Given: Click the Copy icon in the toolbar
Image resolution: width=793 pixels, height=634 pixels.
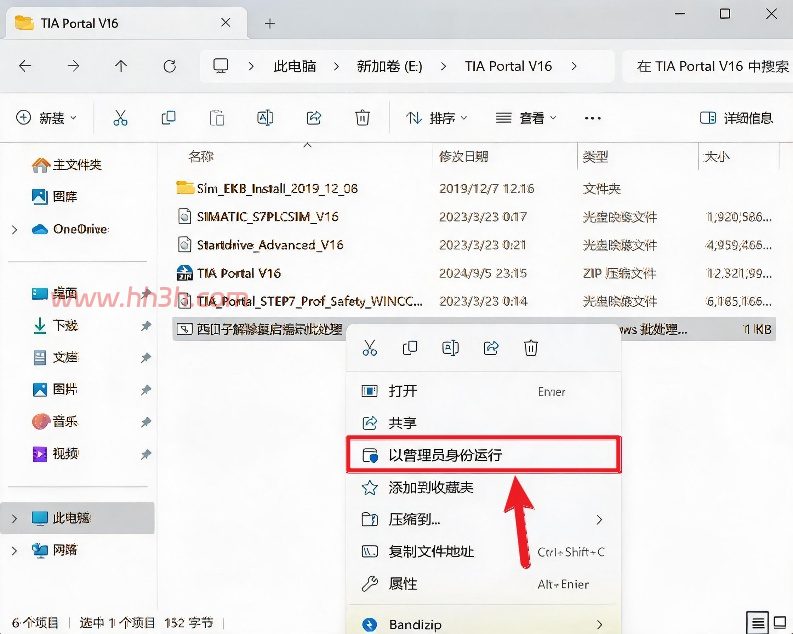Looking at the screenshot, I should (x=168, y=118).
